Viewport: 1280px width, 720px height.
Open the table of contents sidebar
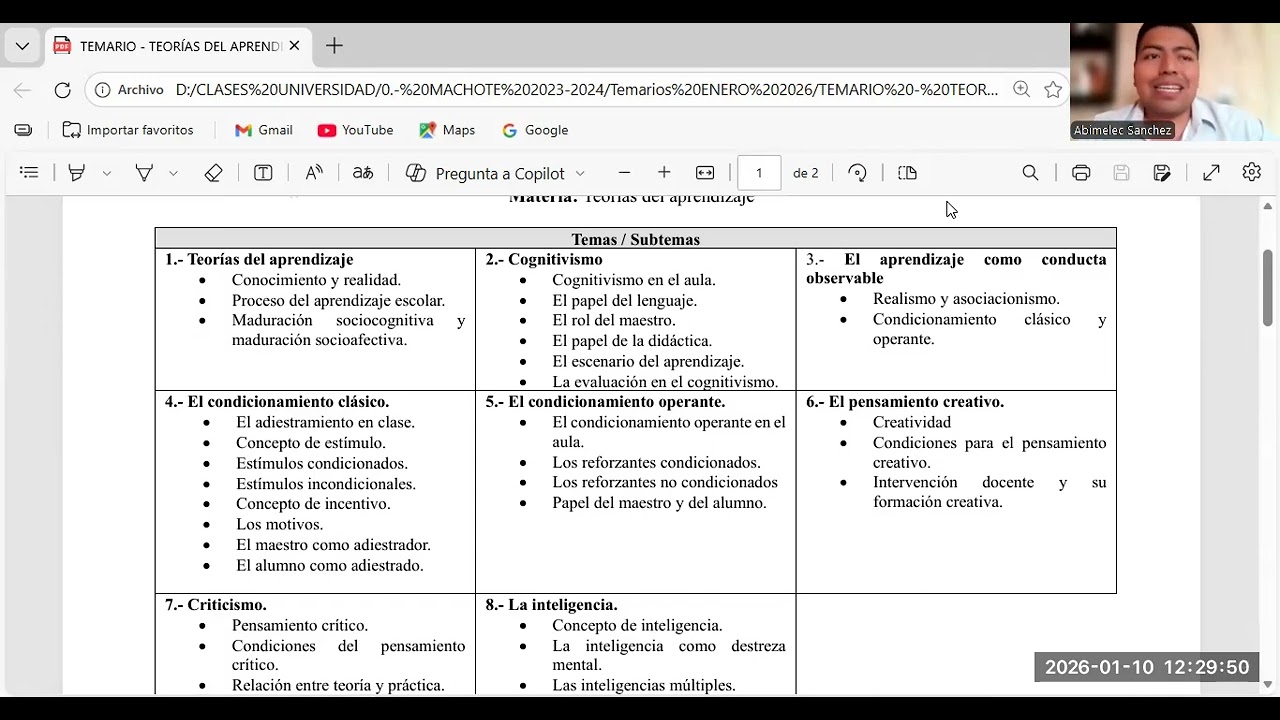[x=29, y=173]
